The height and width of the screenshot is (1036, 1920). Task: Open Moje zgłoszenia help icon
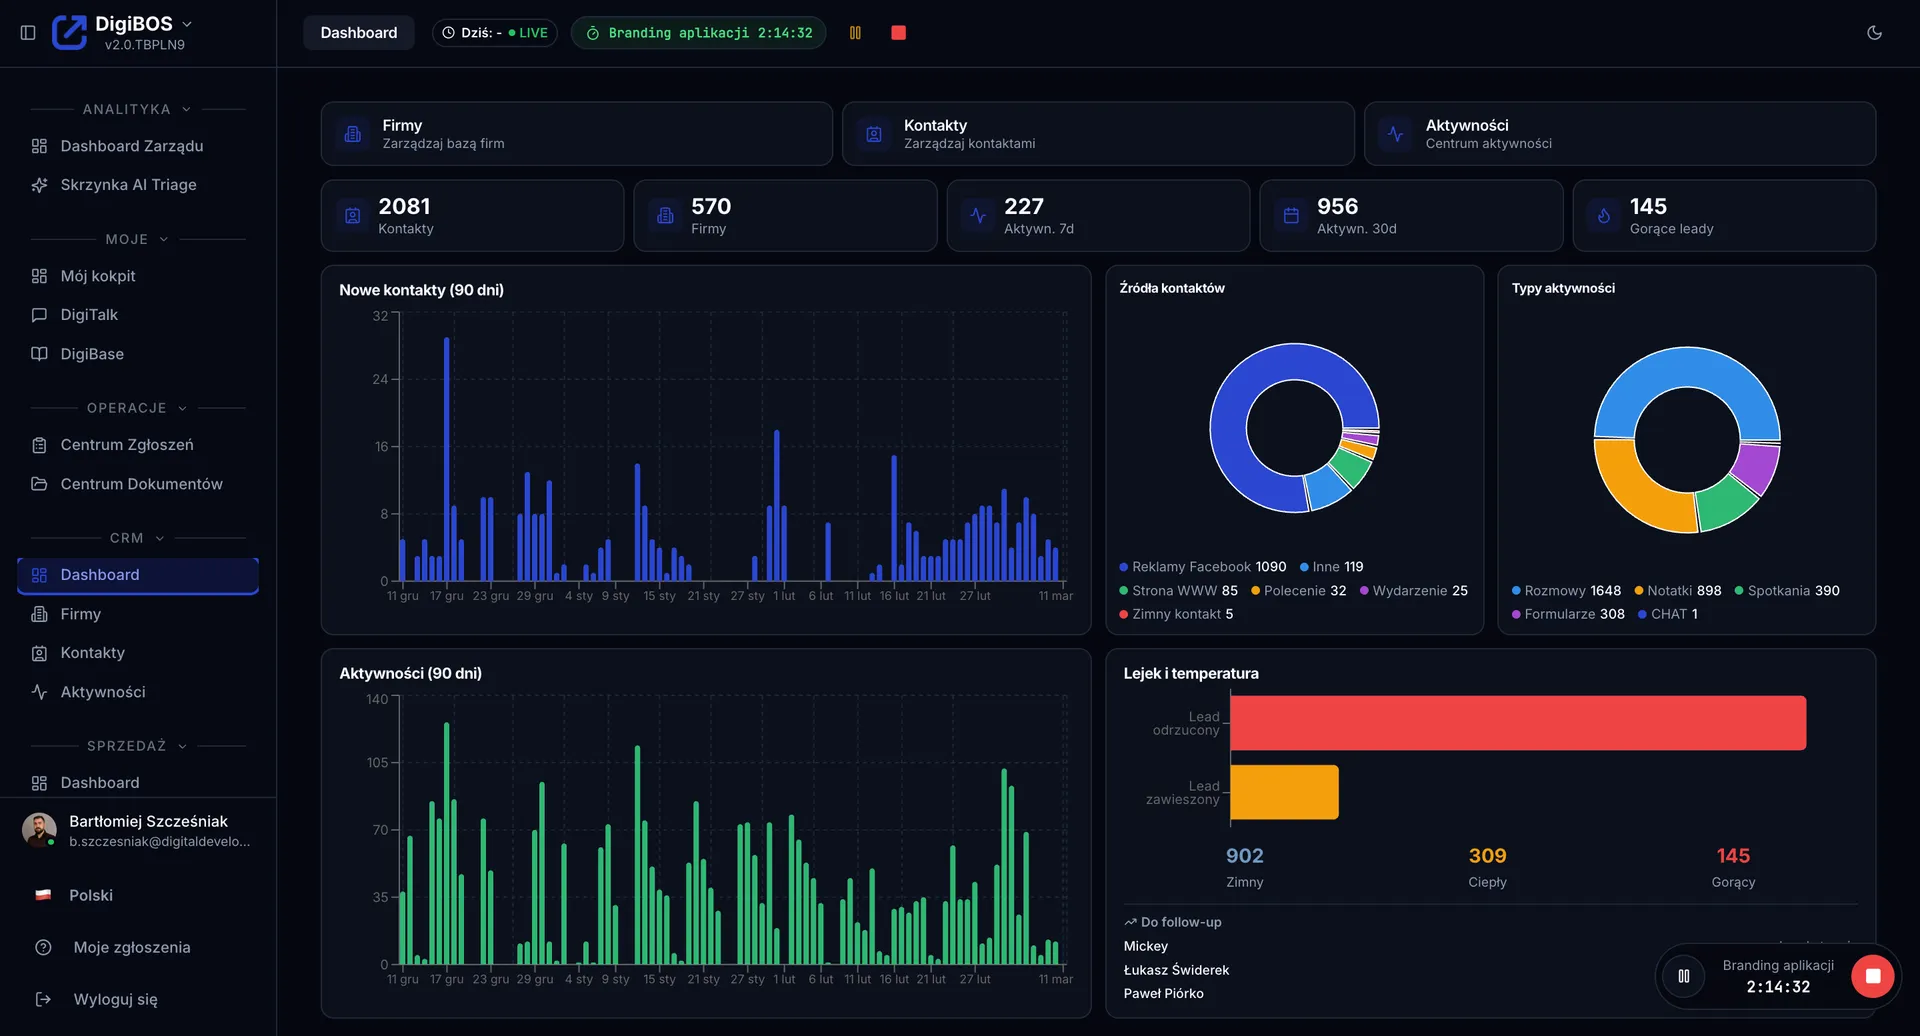tap(43, 947)
